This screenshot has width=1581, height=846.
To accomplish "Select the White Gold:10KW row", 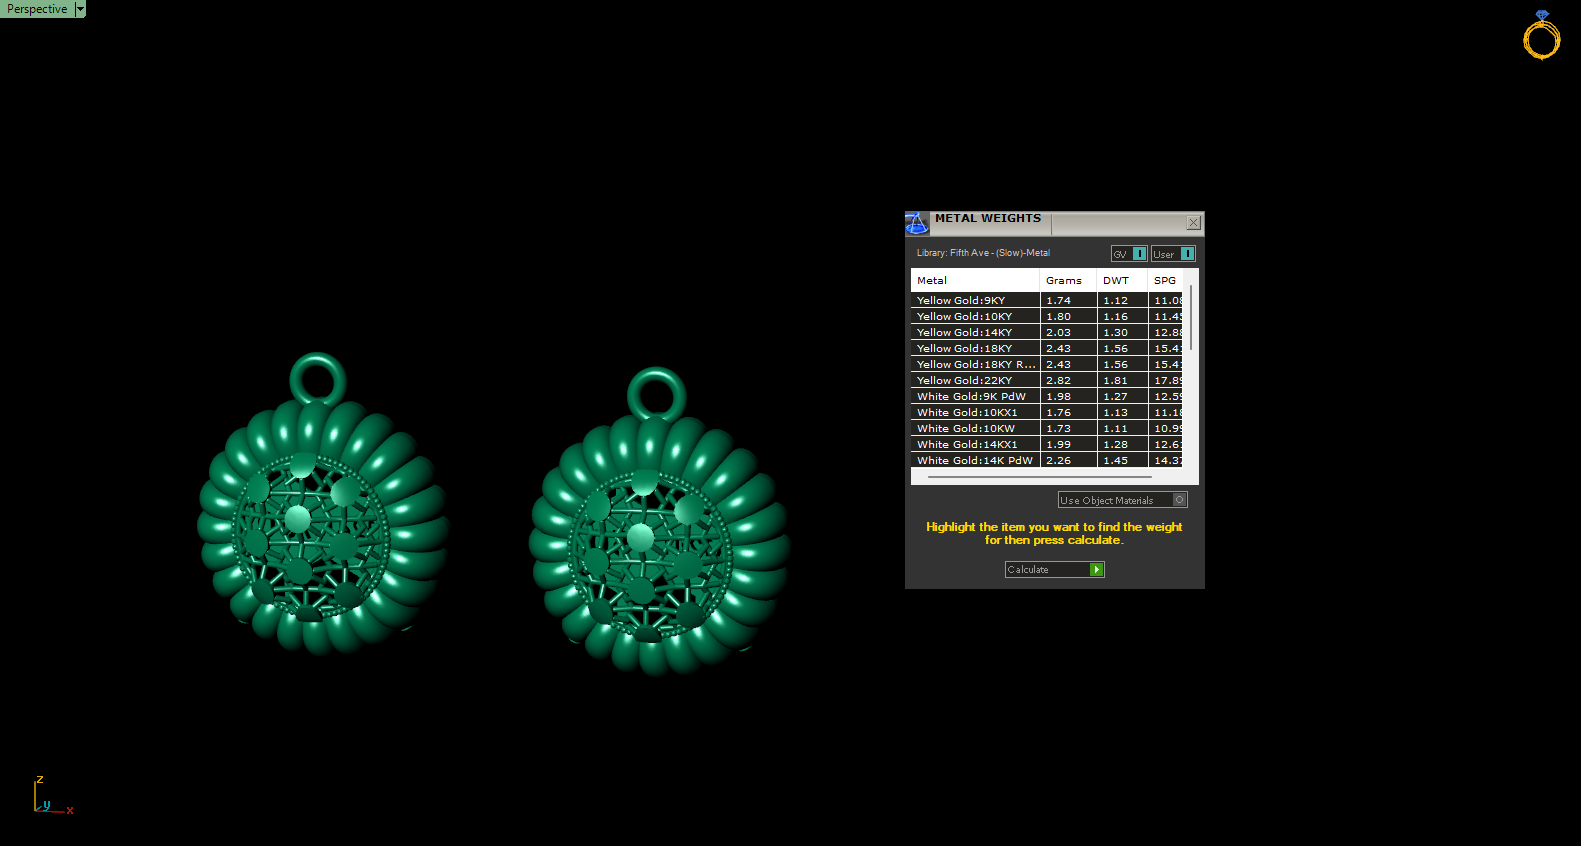I will [966, 429].
